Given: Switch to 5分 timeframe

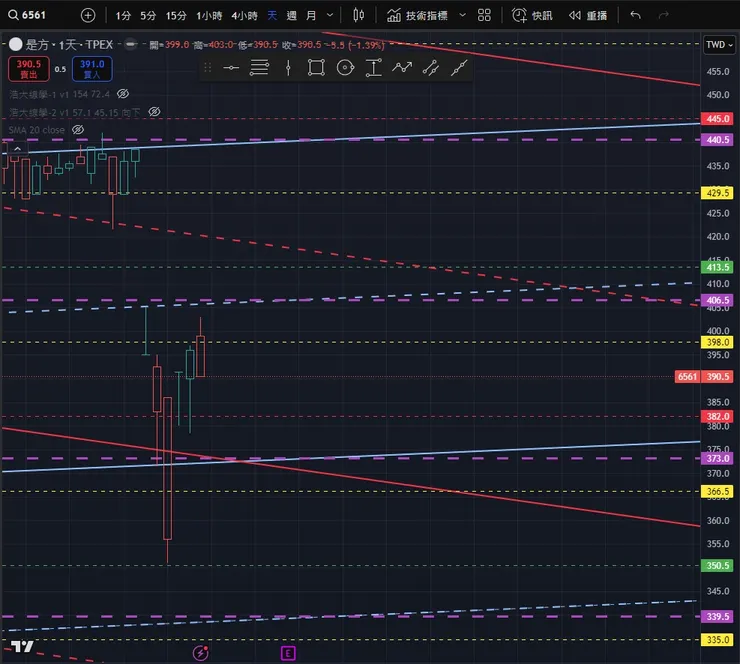Looking at the screenshot, I should click(148, 16).
